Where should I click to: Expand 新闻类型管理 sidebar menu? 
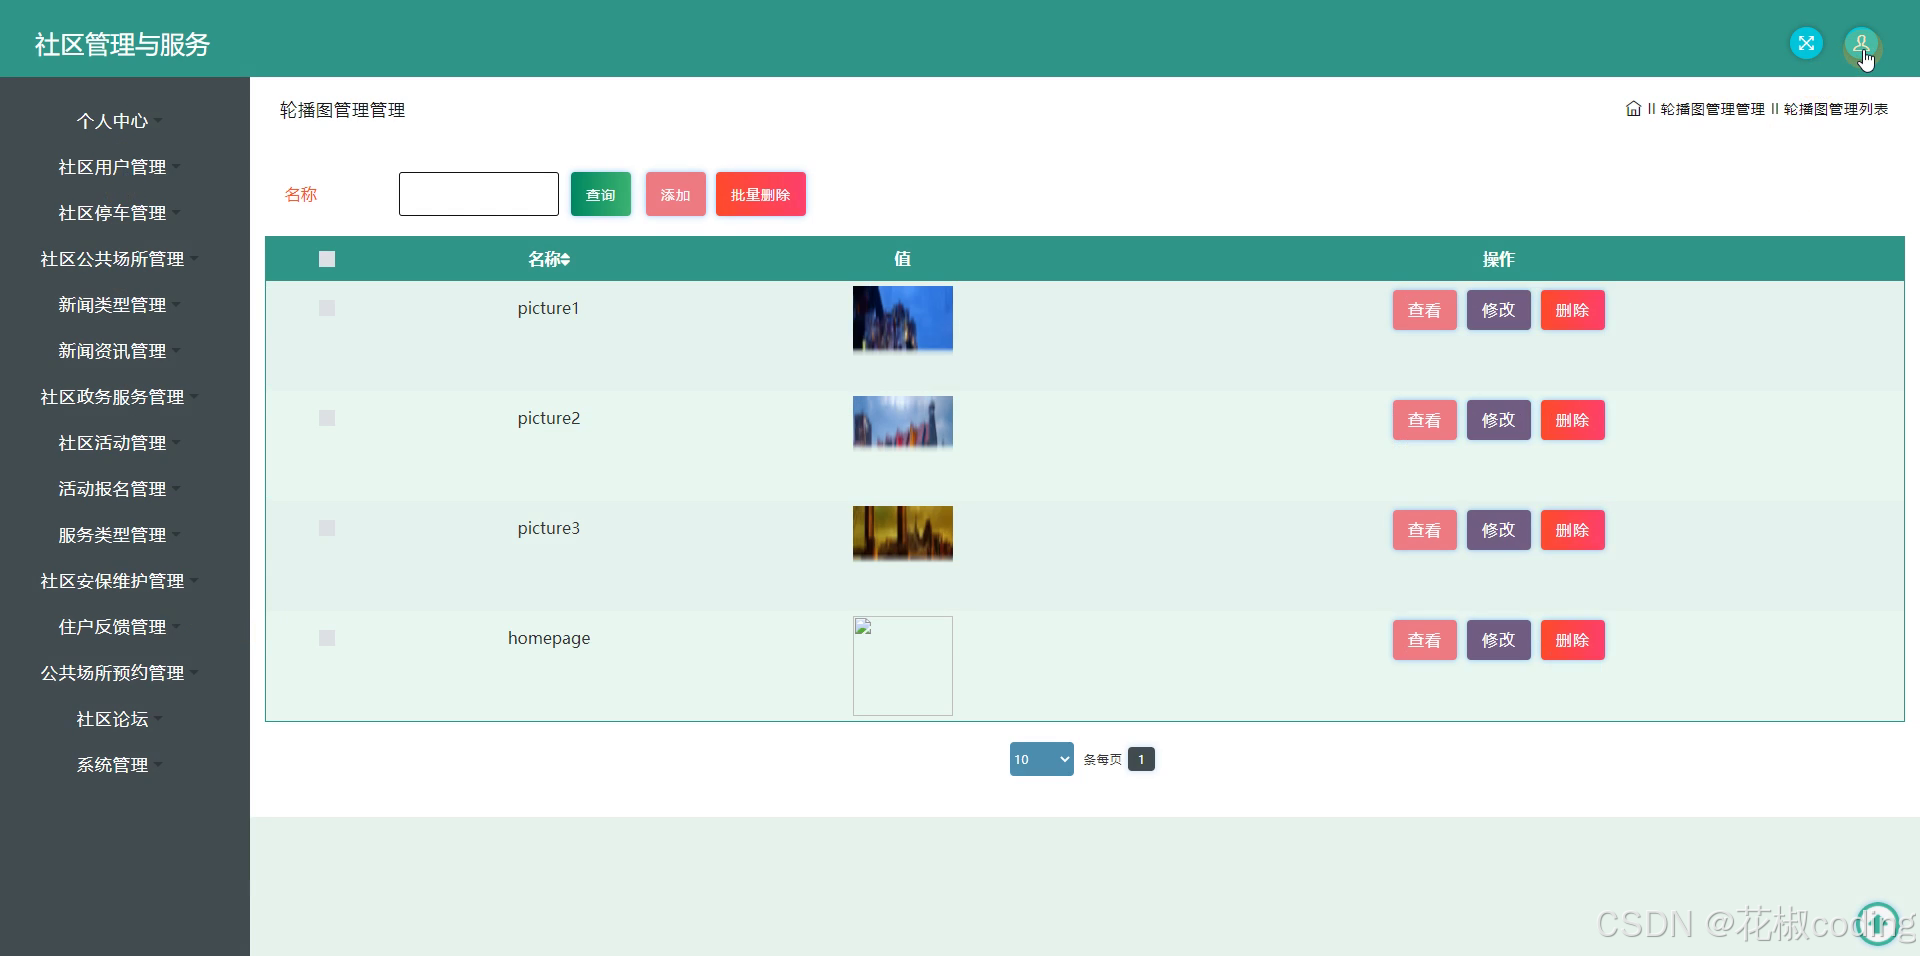pos(119,305)
